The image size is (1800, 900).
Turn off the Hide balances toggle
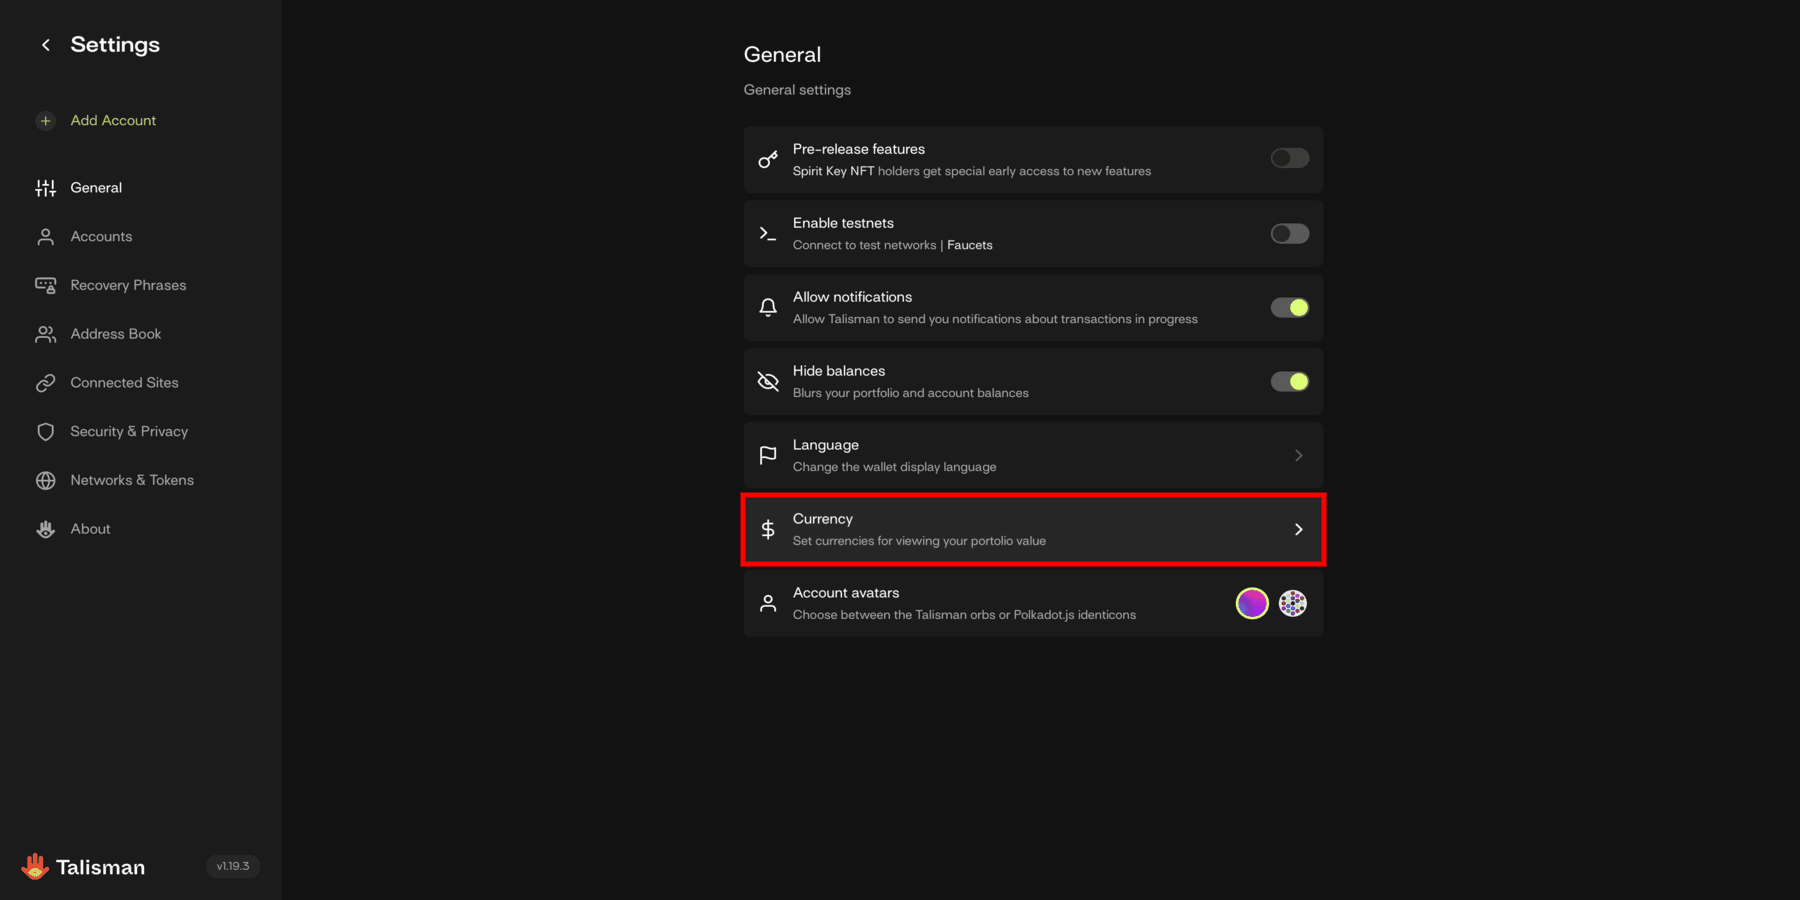click(x=1289, y=382)
